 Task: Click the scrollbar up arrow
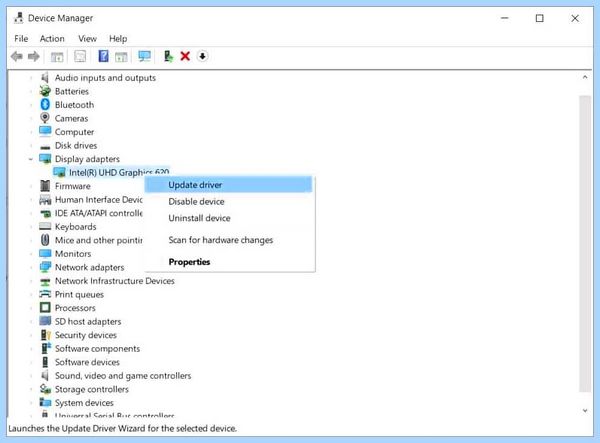click(585, 77)
